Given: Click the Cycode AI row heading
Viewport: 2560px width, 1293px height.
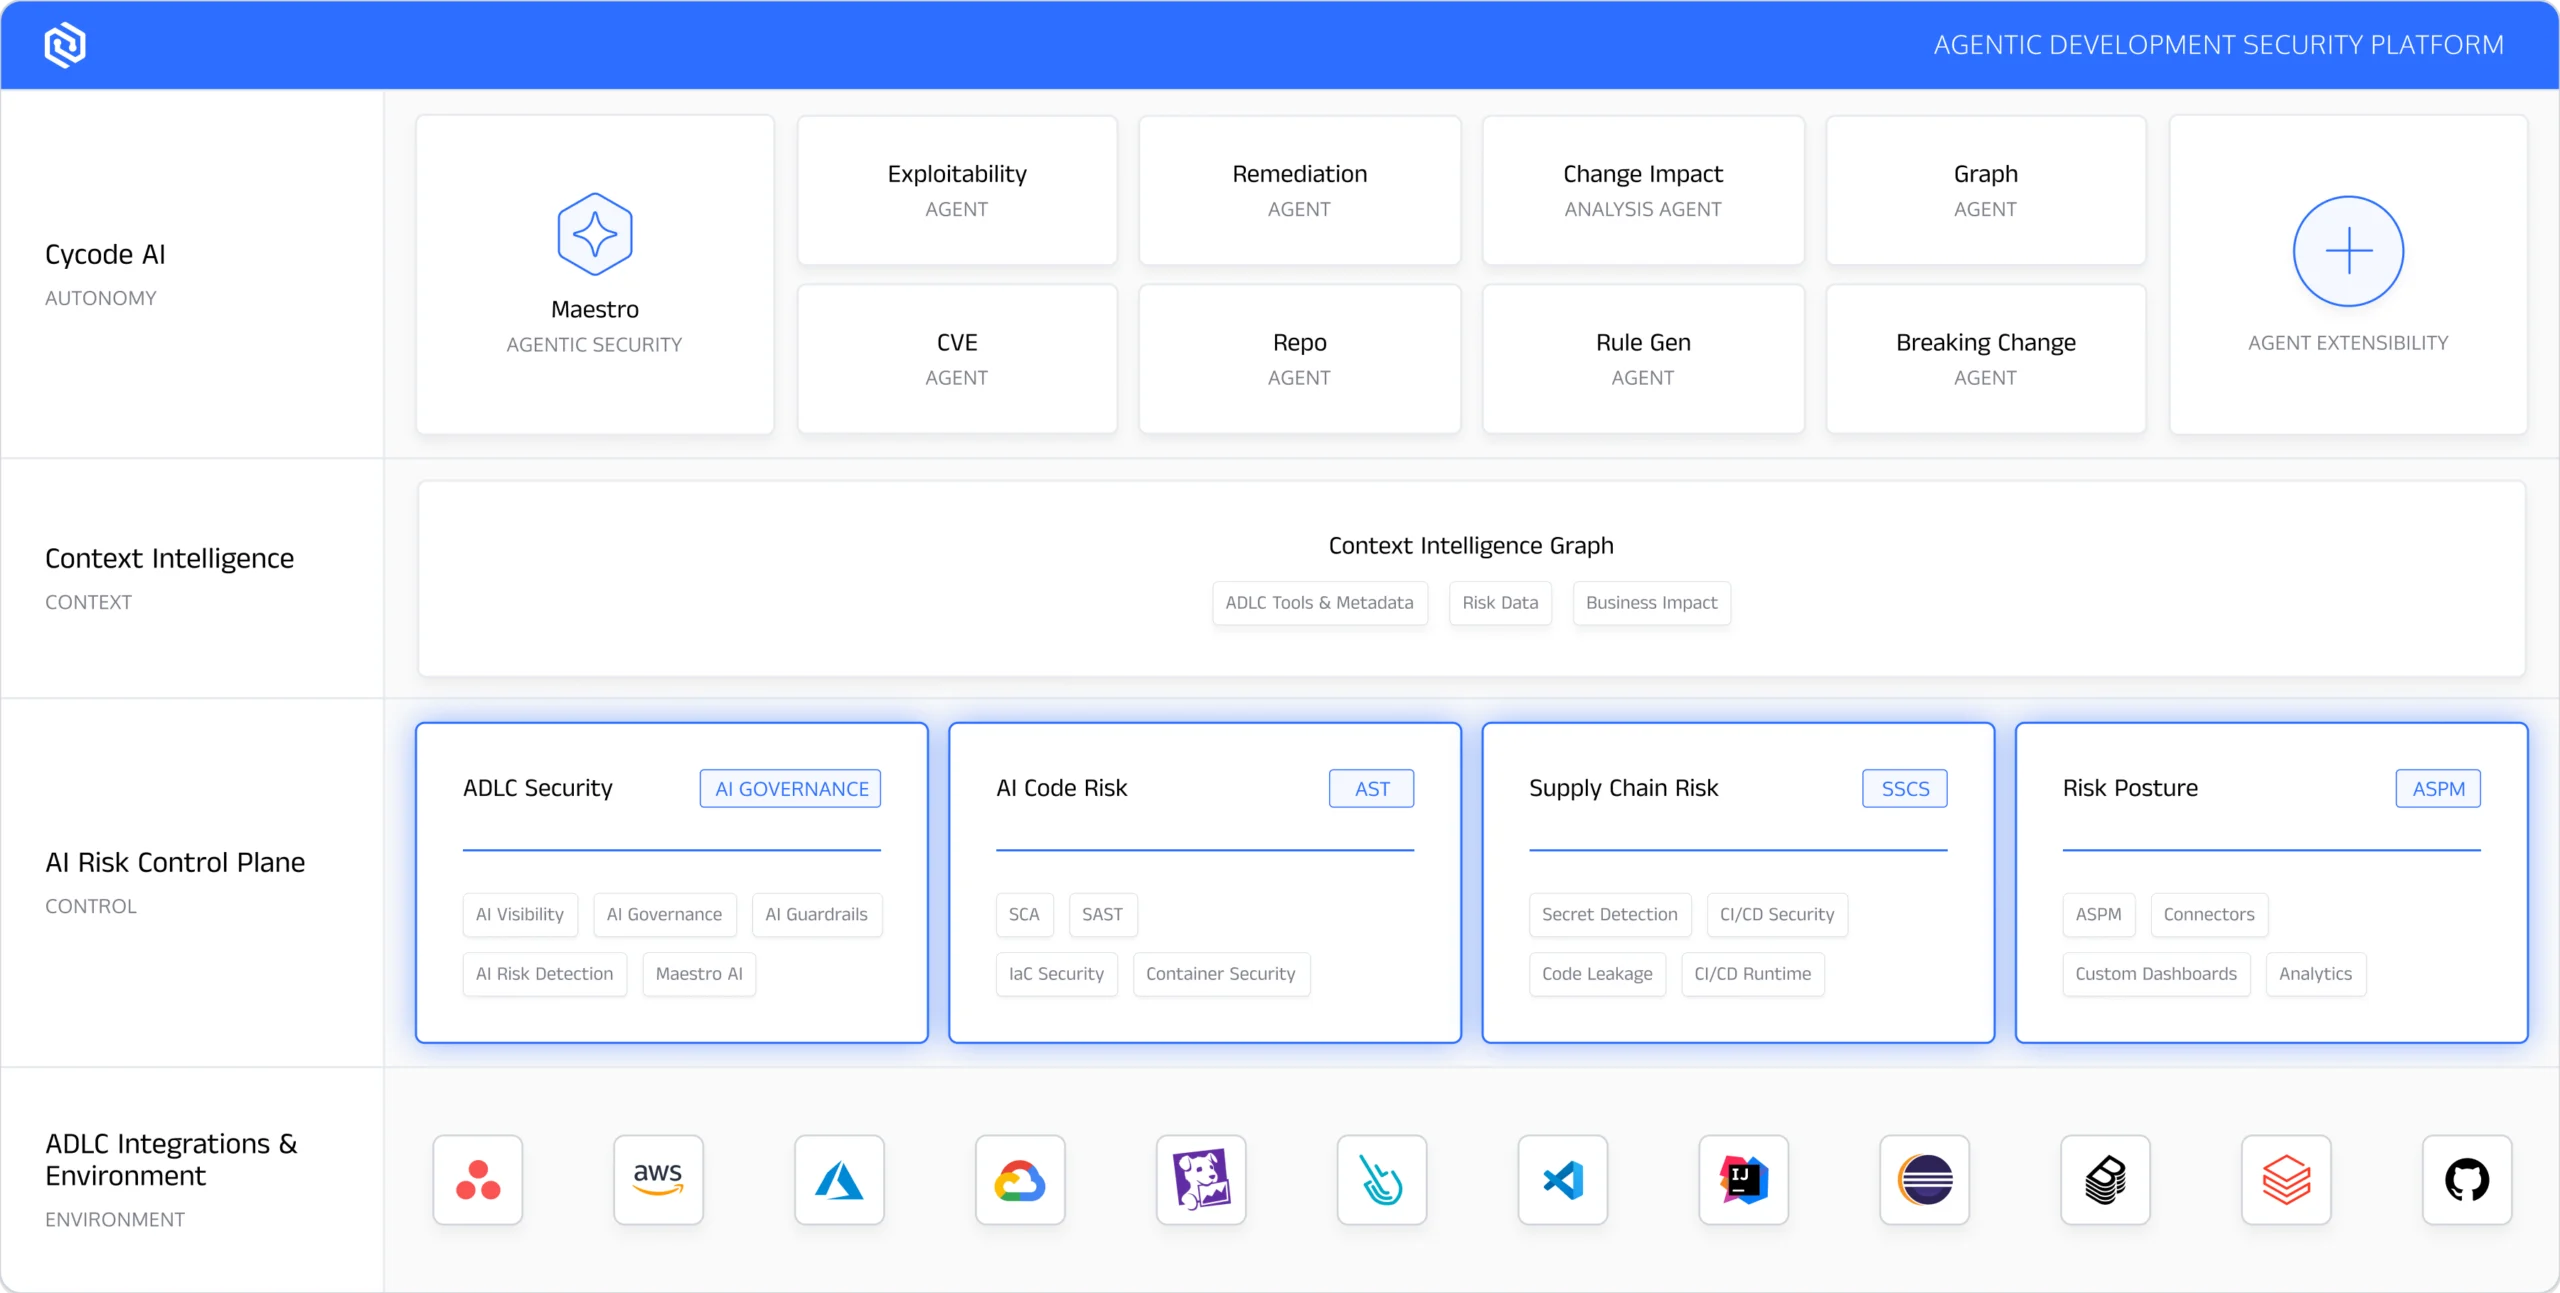Looking at the screenshot, I should tap(105, 254).
